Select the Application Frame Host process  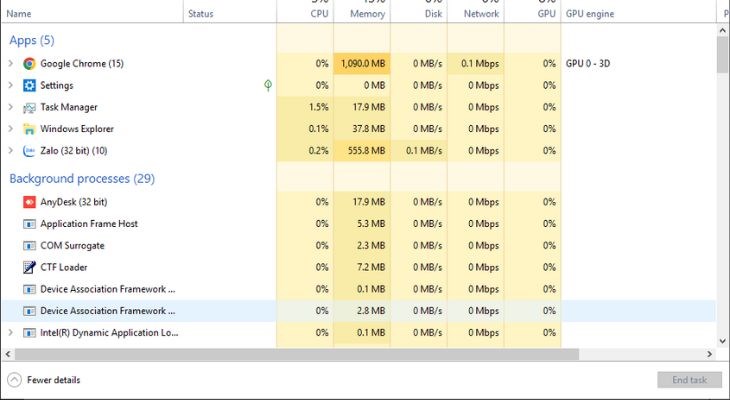(89, 224)
